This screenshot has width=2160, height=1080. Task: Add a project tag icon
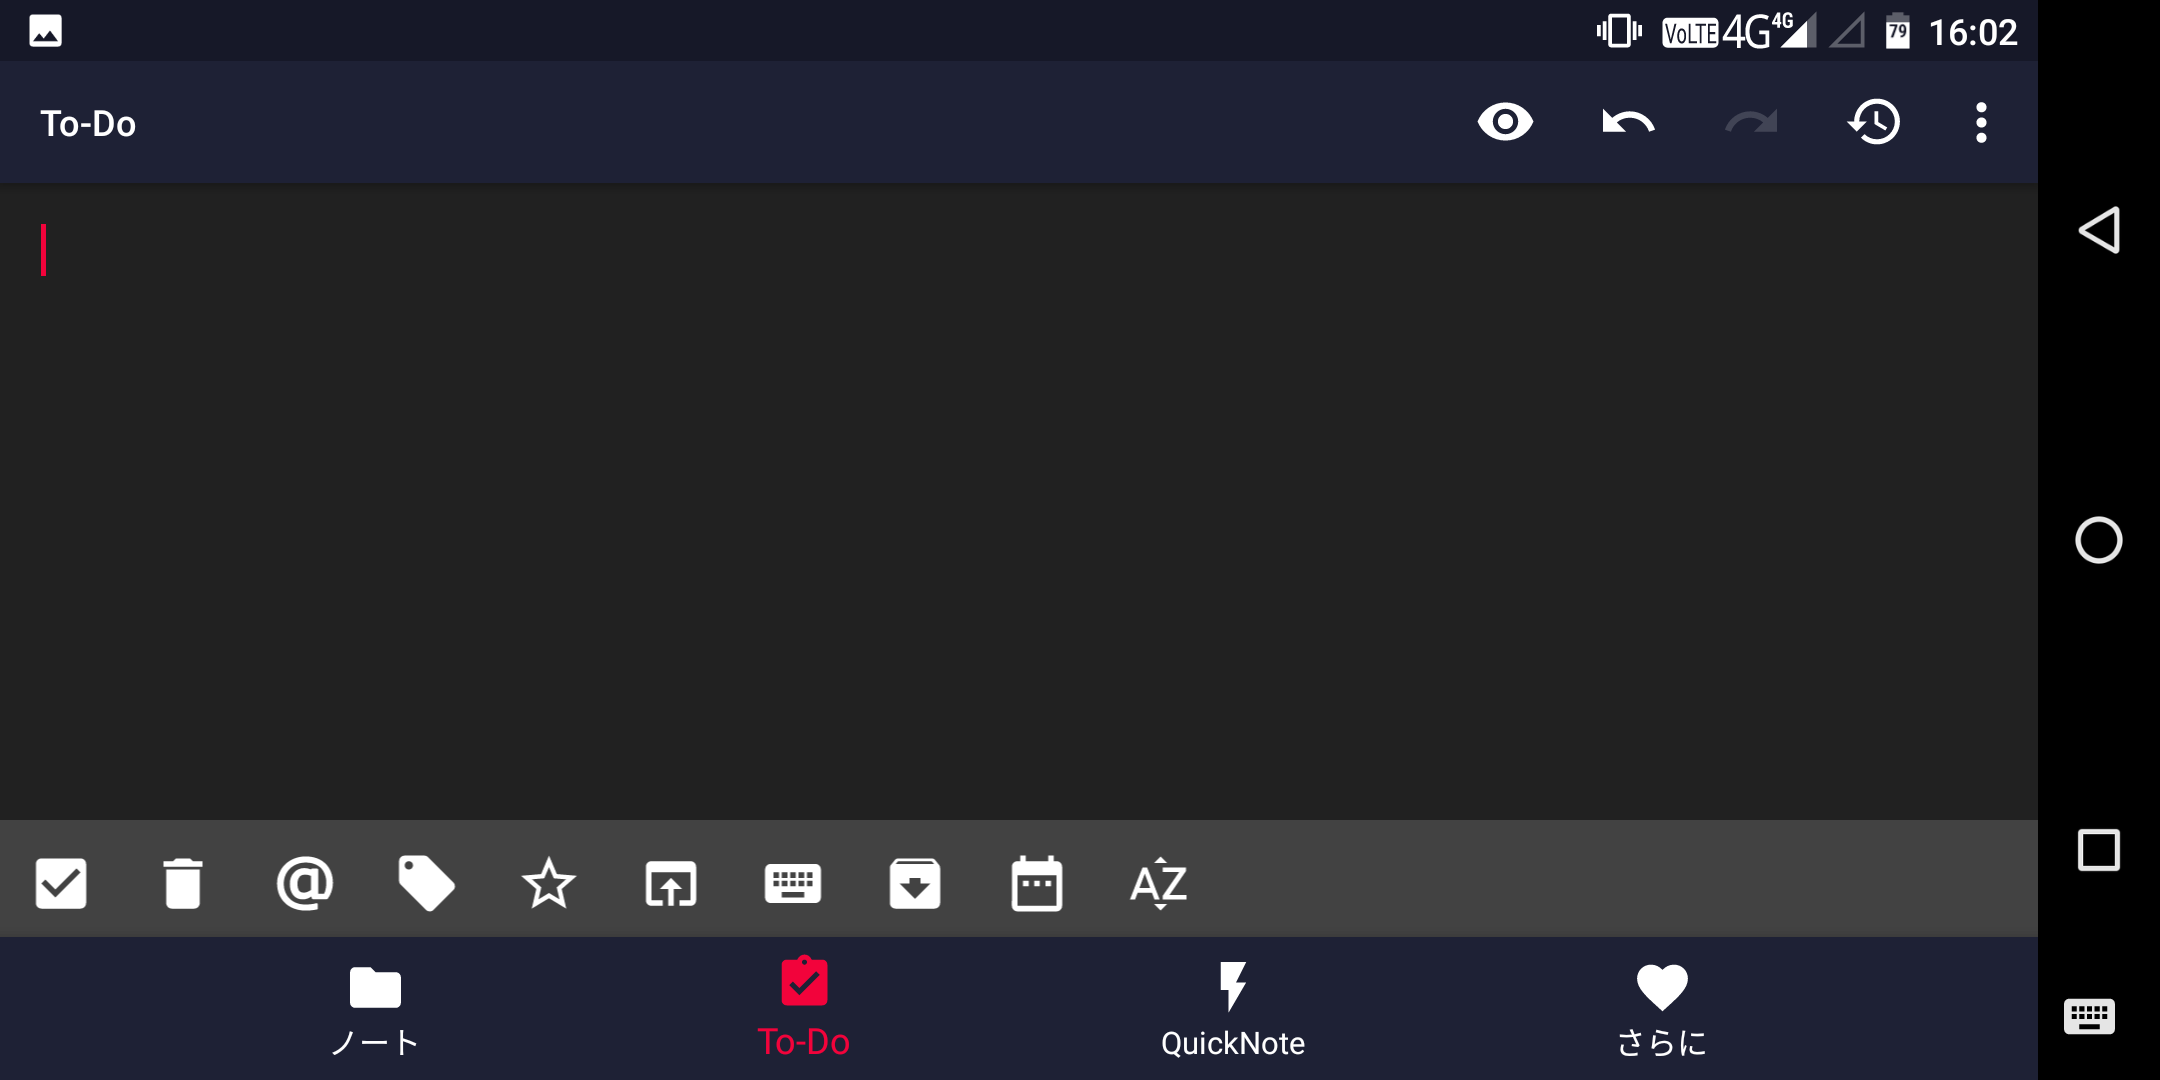(426, 883)
